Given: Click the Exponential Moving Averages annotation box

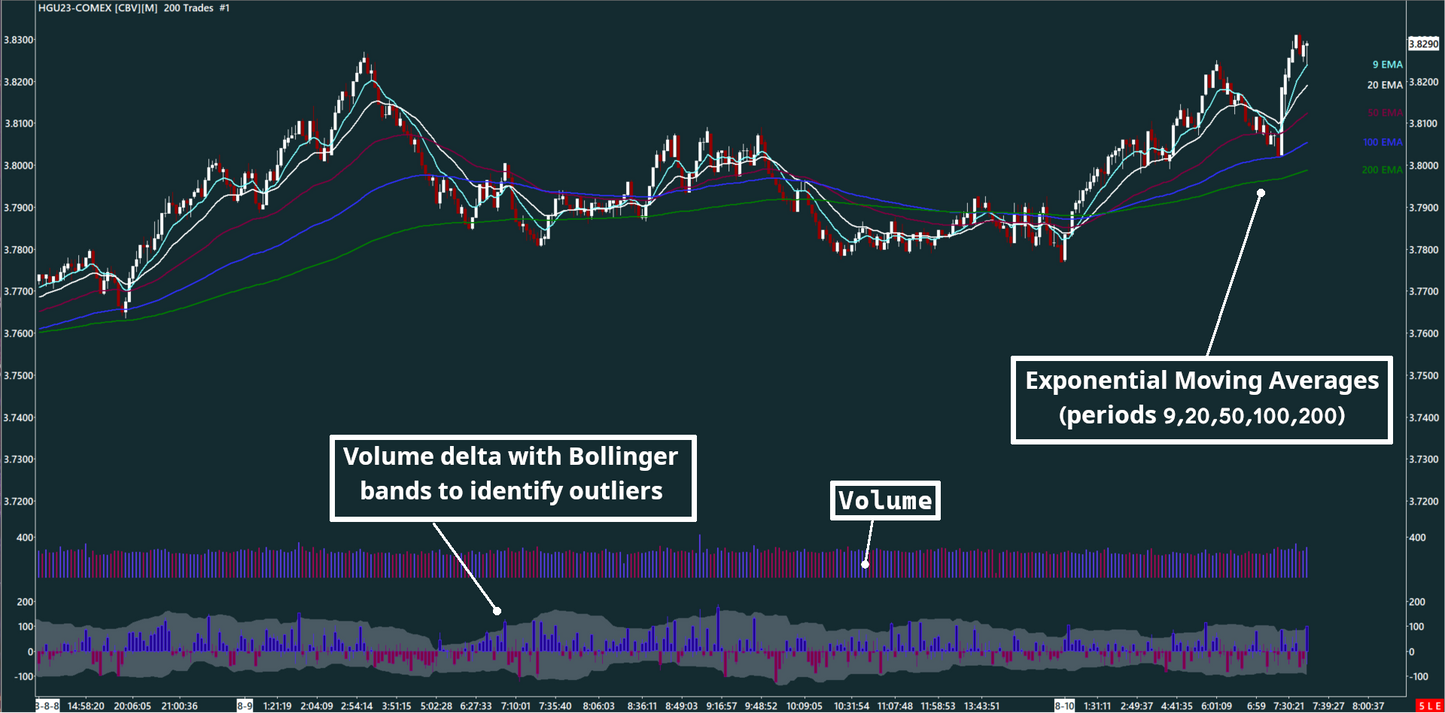Looking at the screenshot, I should pos(1202,398).
